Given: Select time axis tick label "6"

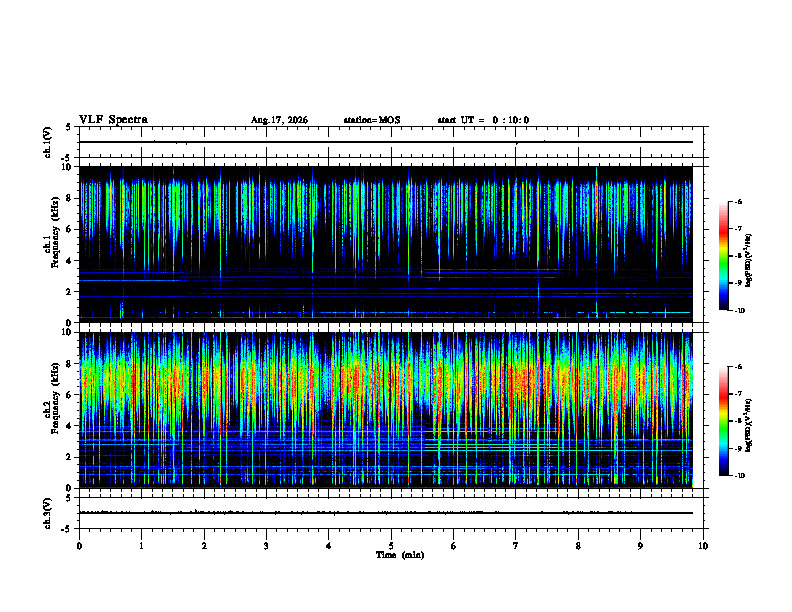Looking at the screenshot, I should (x=454, y=546).
